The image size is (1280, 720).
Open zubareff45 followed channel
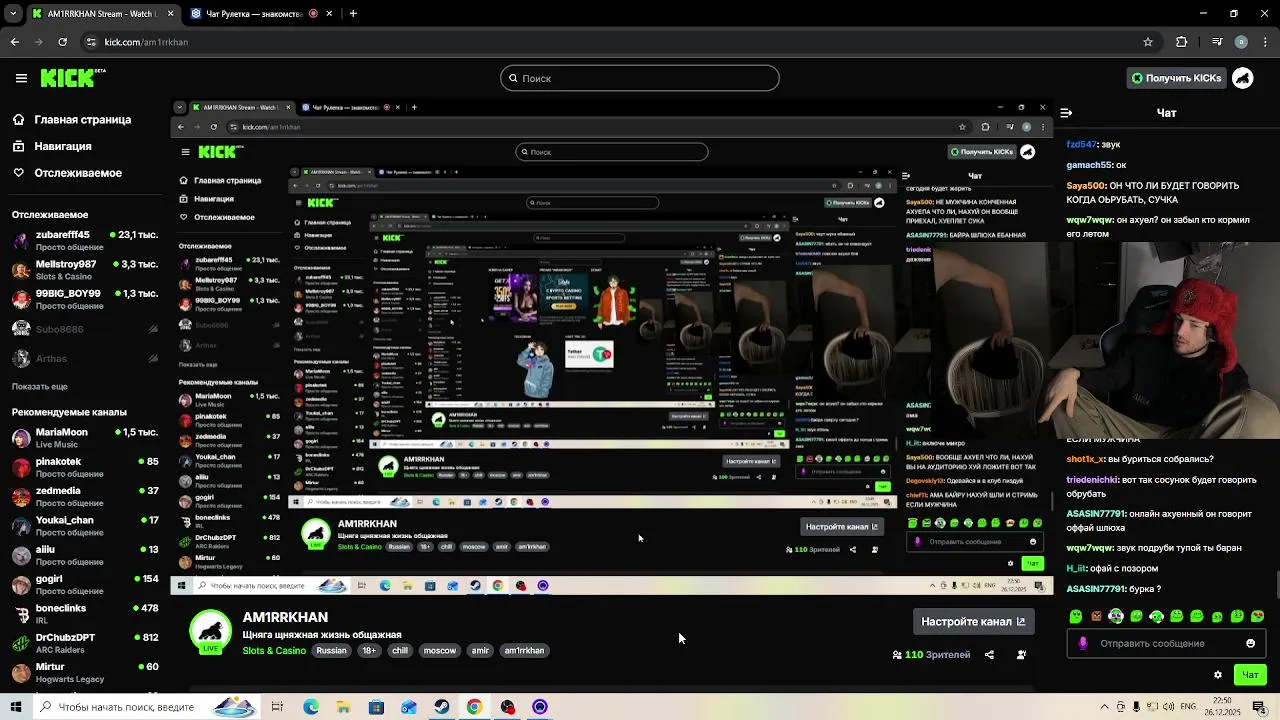[x=85, y=241]
